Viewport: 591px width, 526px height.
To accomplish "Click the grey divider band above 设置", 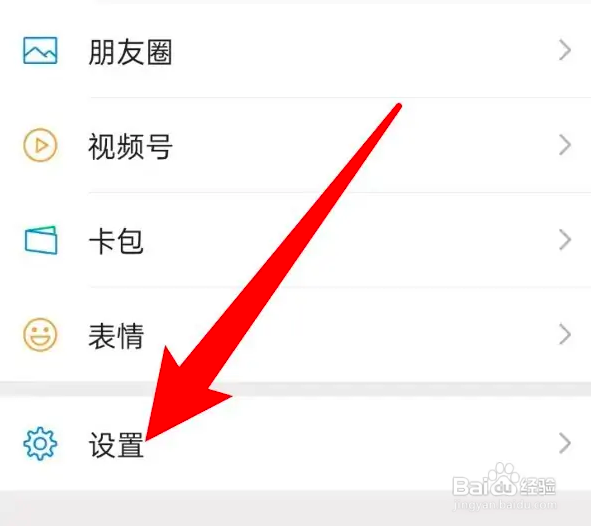I will click(x=296, y=389).
